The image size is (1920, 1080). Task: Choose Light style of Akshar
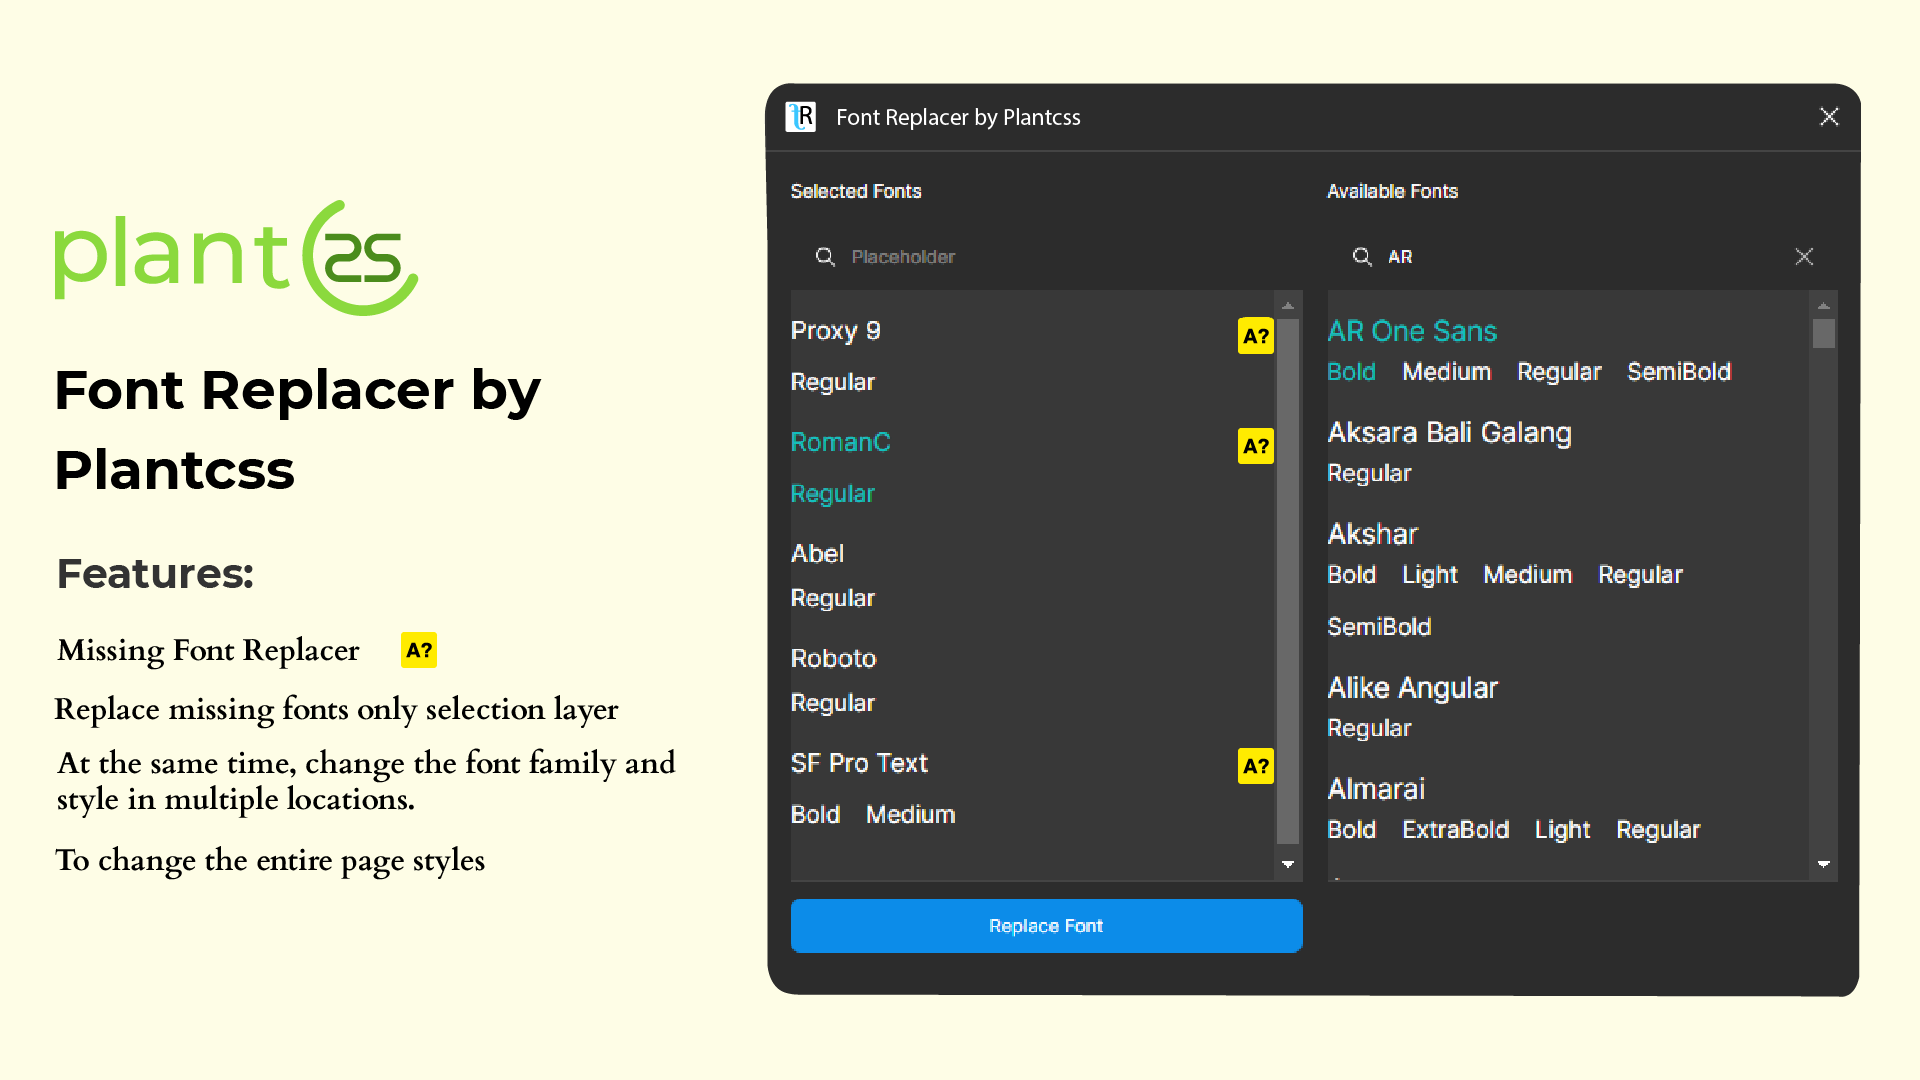coord(1430,575)
